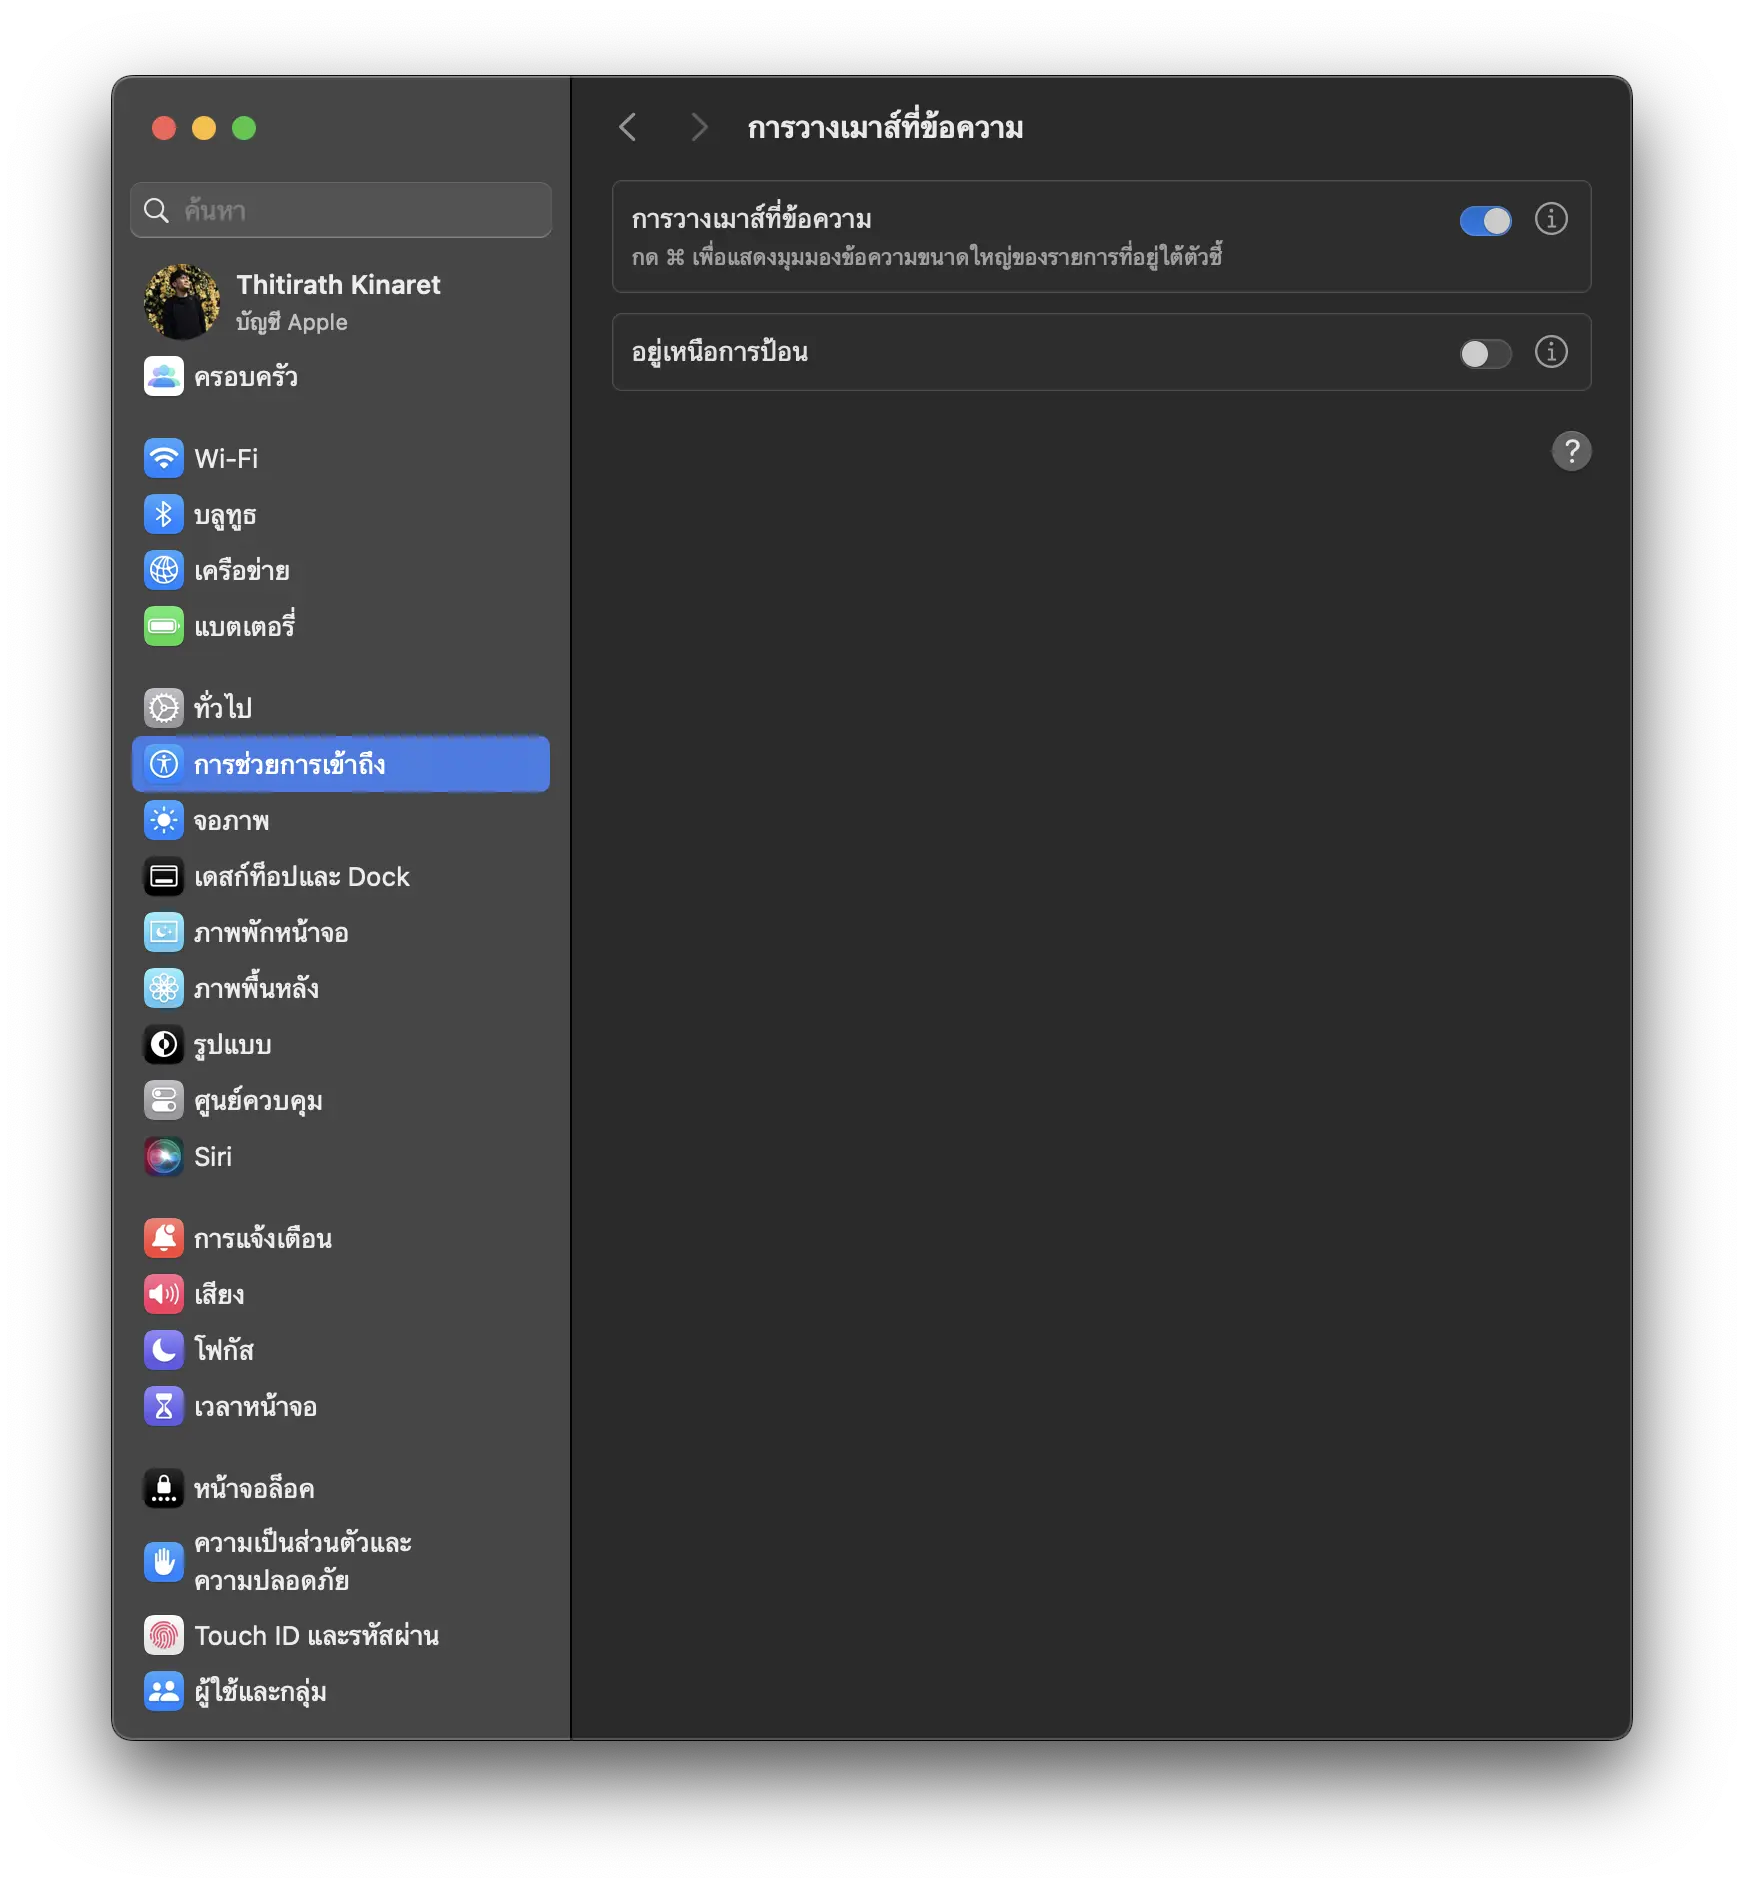The width and height of the screenshot is (1744, 1888).
Task: Open info for การวางเมาส์ที่ข้อความ option
Action: click(1551, 219)
